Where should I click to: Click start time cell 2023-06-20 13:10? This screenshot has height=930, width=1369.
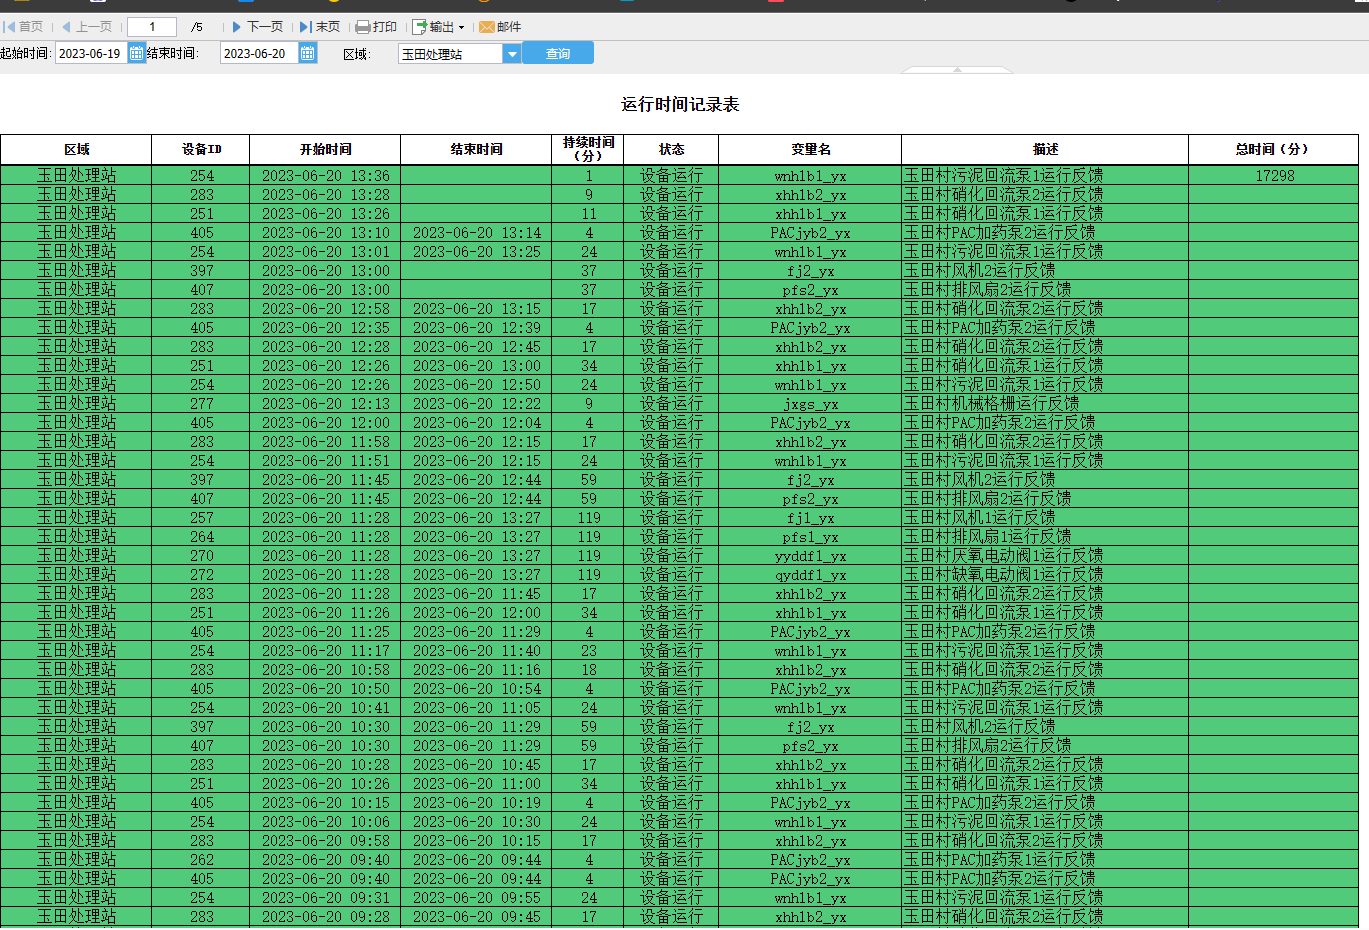326,233
